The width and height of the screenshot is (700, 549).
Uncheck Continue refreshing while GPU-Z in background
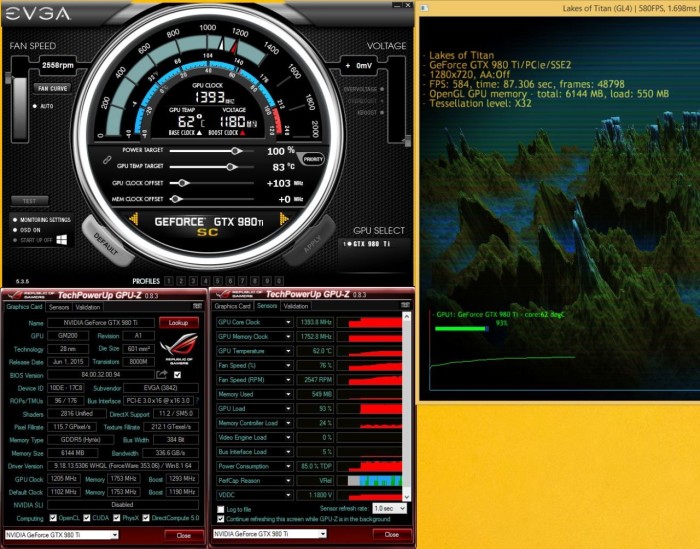(x=221, y=519)
